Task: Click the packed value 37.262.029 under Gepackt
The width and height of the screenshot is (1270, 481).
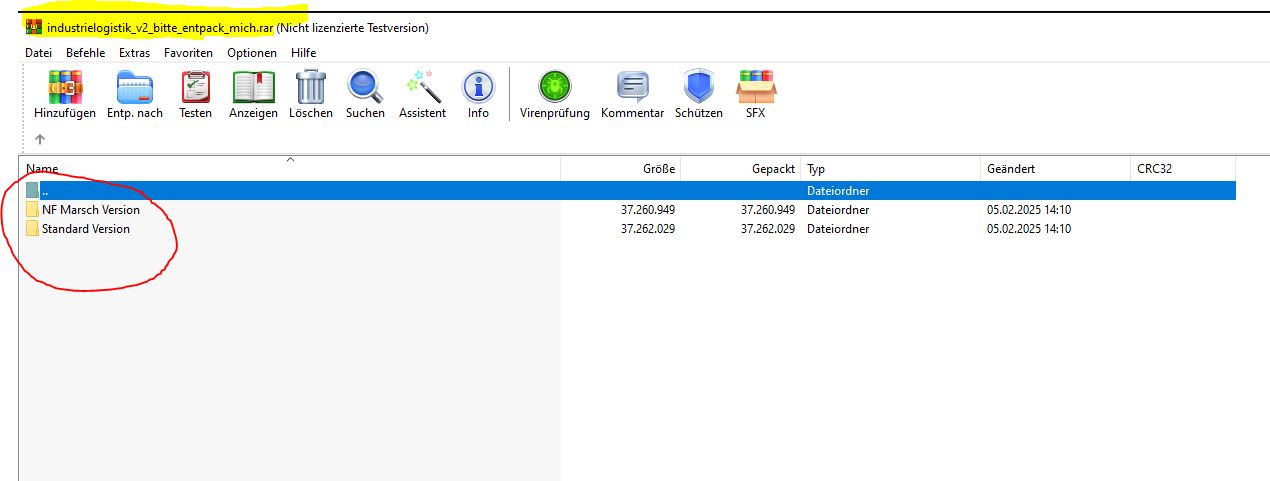Action: (x=768, y=229)
